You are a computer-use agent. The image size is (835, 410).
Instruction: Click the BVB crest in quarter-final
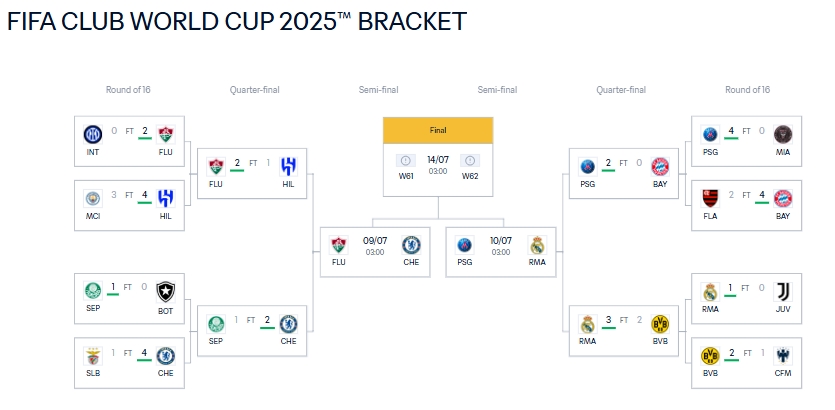coord(660,323)
